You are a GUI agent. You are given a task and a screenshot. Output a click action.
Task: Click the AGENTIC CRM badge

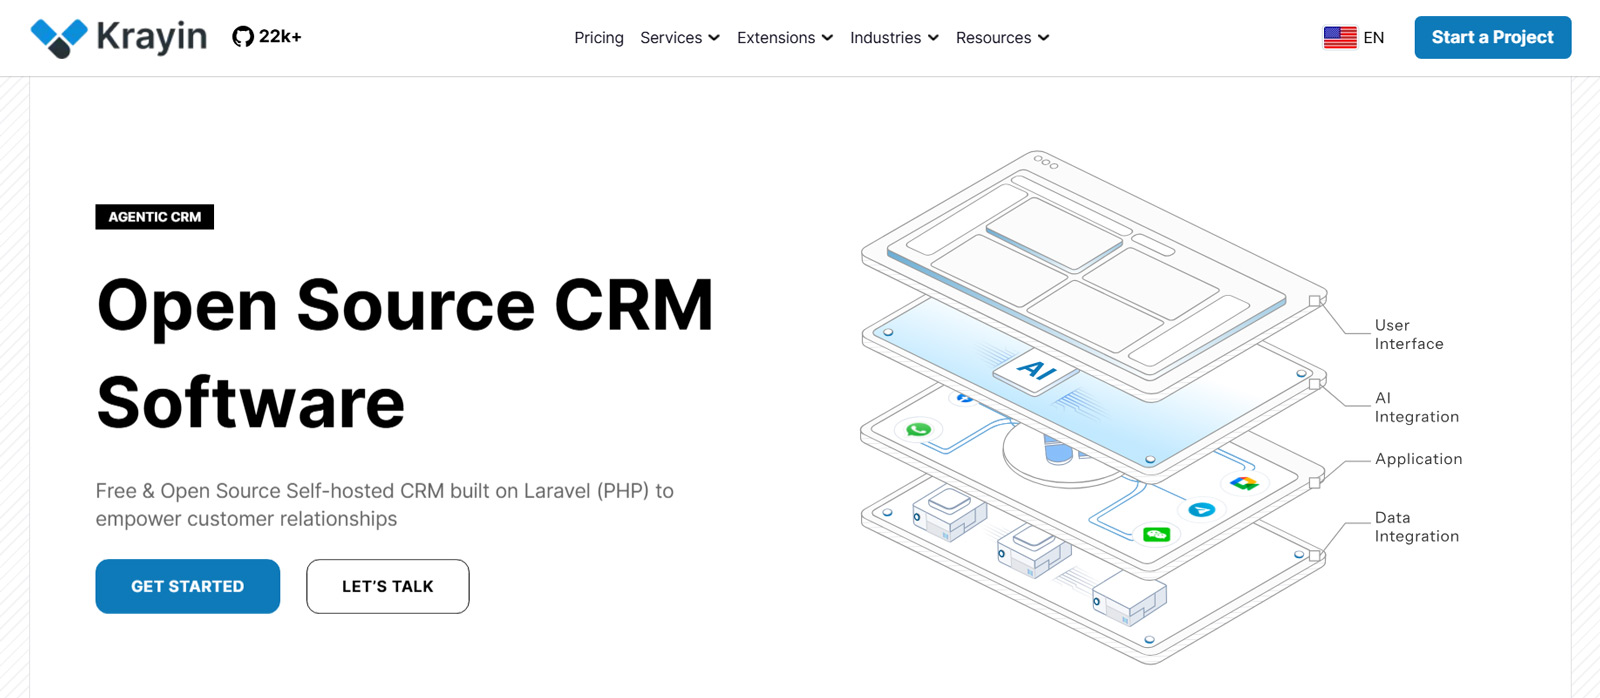coord(155,217)
